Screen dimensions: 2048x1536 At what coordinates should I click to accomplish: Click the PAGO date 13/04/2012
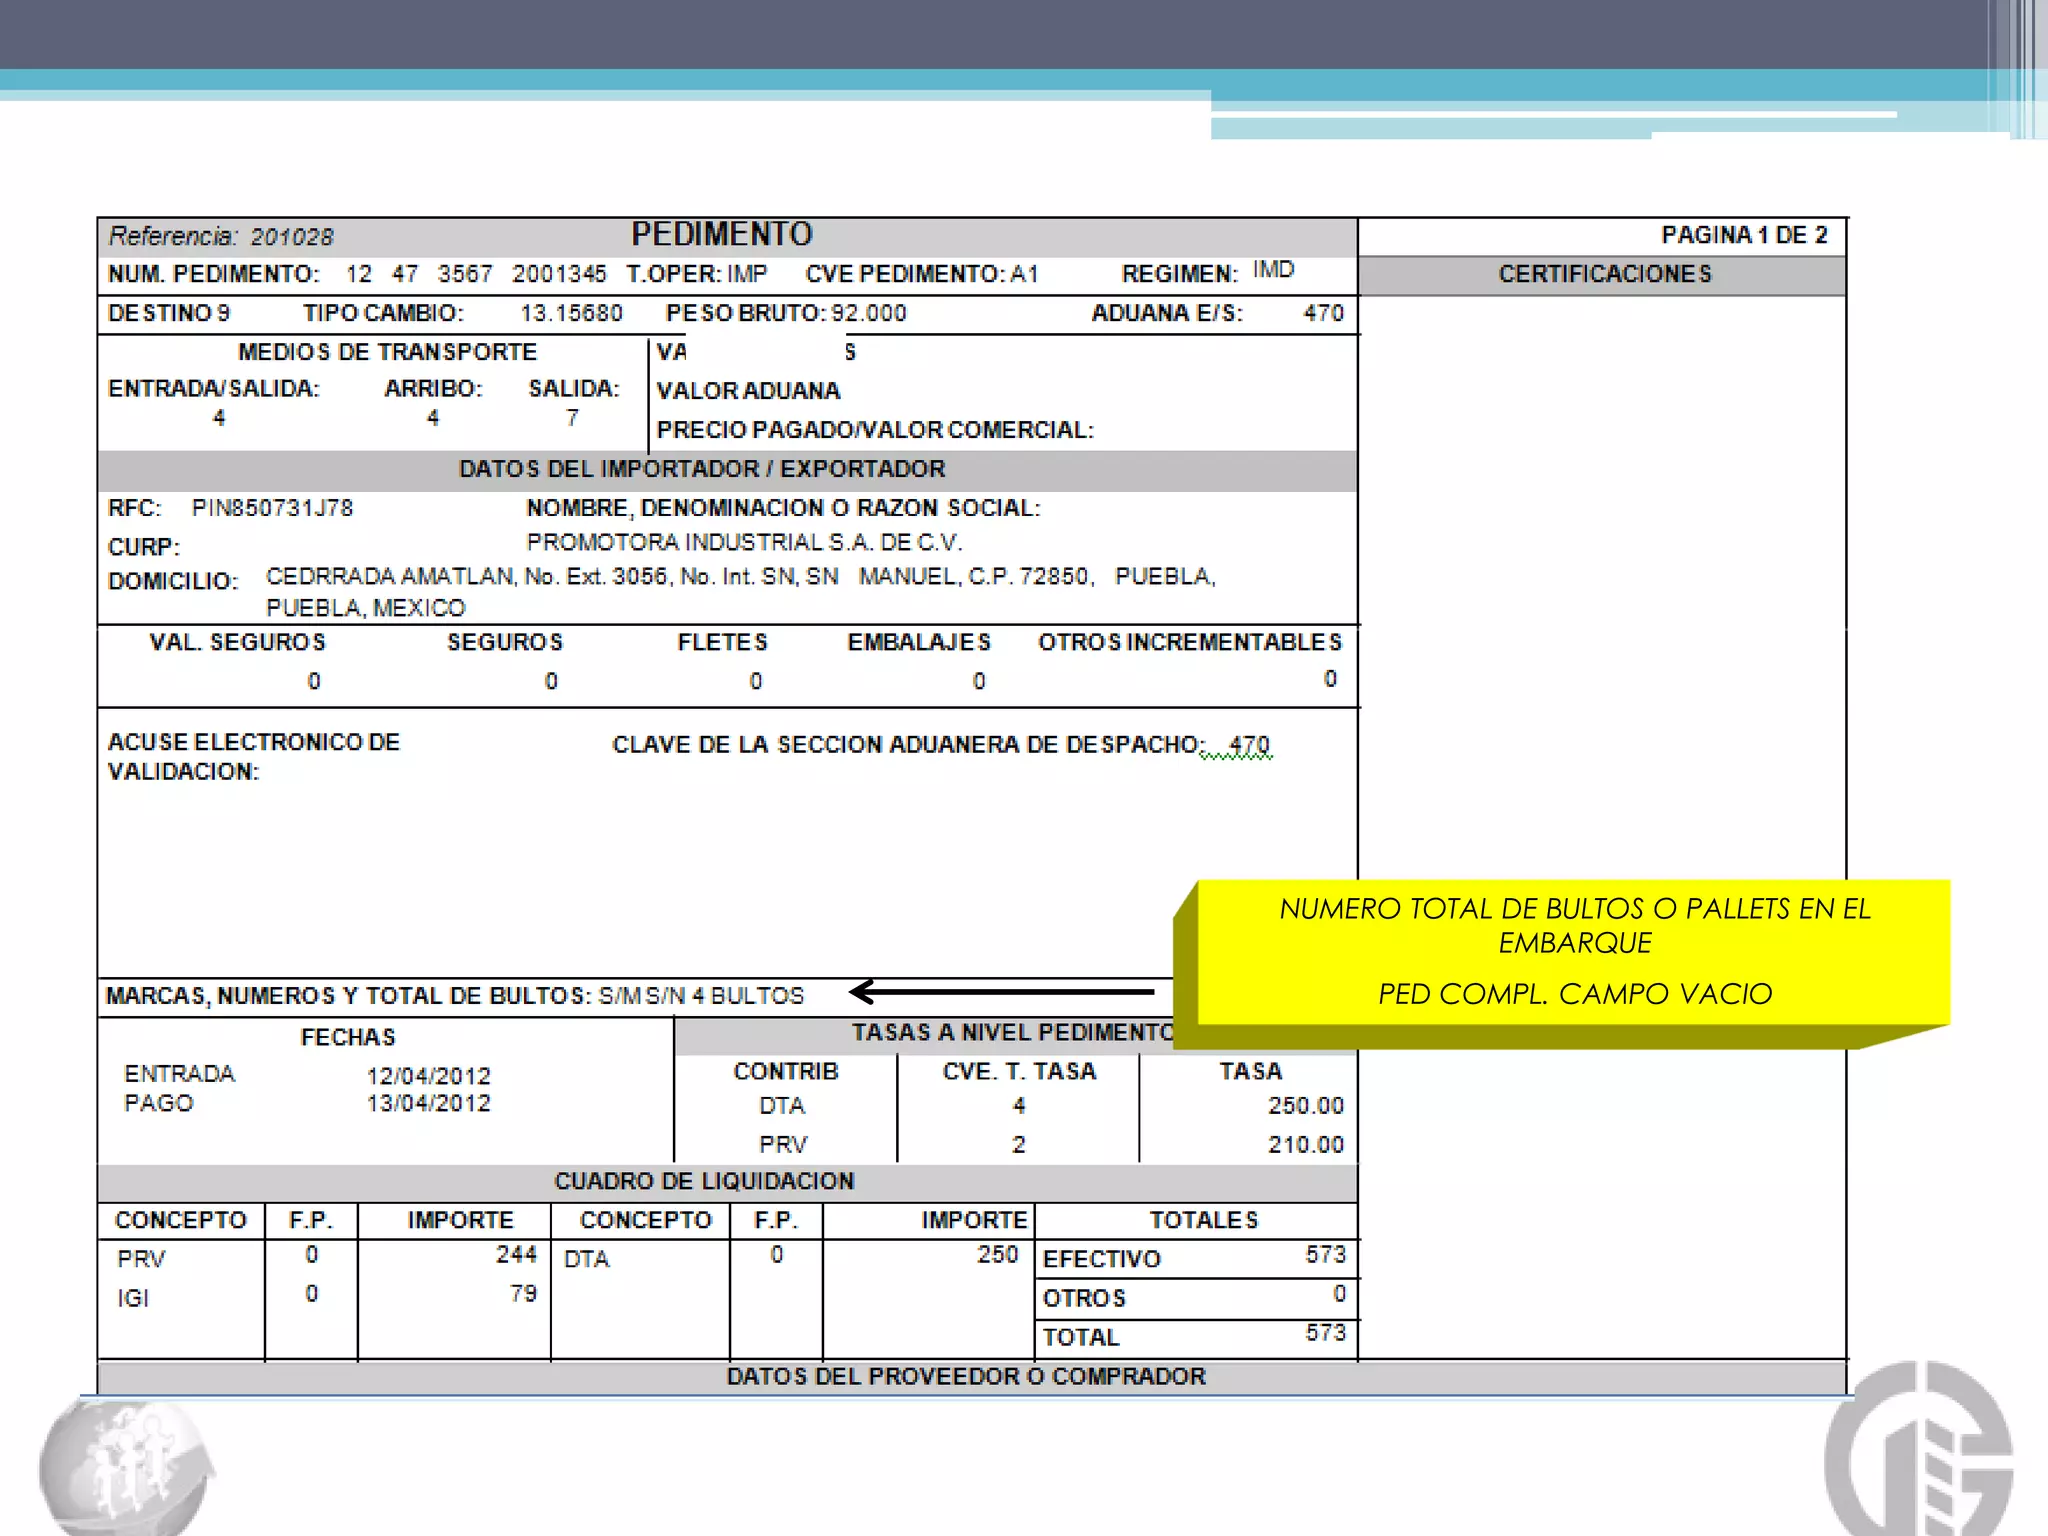pyautogui.click(x=428, y=1103)
